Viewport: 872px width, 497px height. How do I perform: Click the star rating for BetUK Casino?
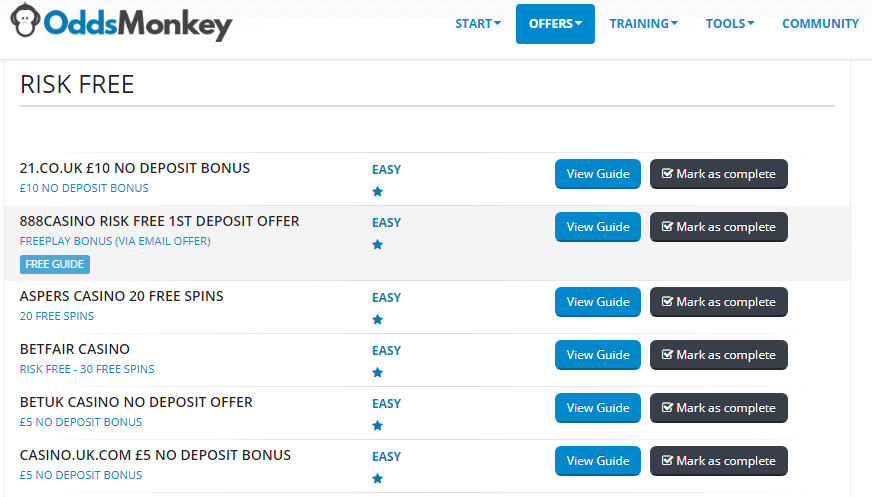pyautogui.click(x=378, y=426)
